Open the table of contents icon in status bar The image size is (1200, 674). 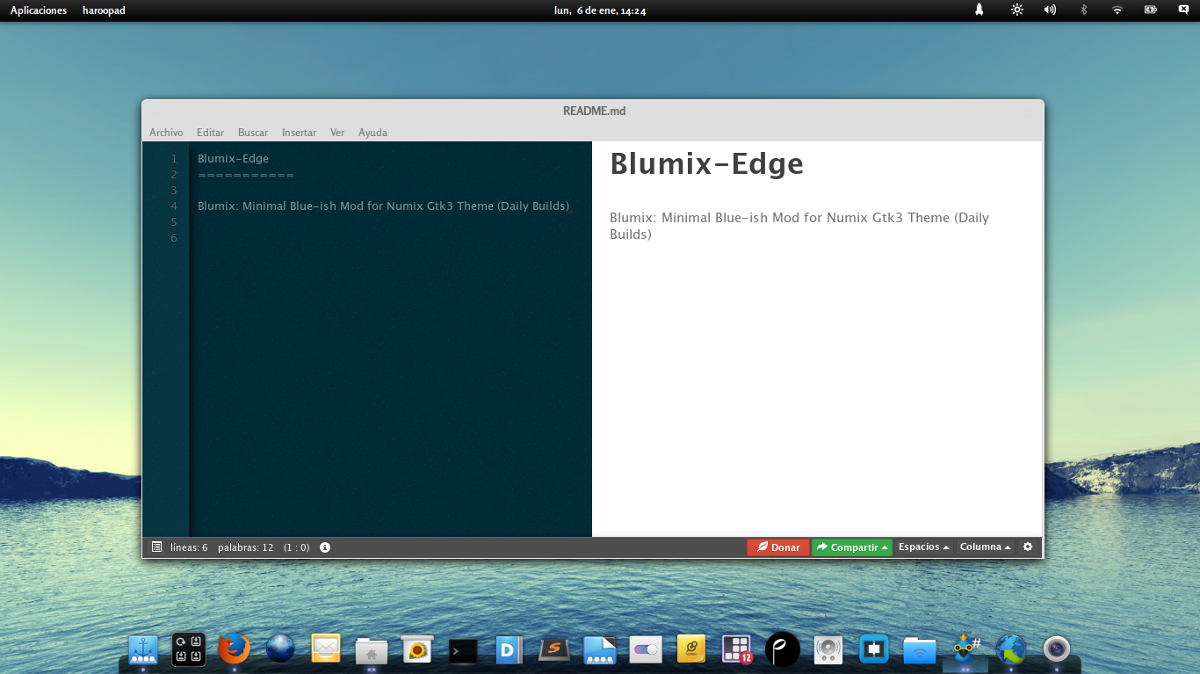tap(157, 547)
